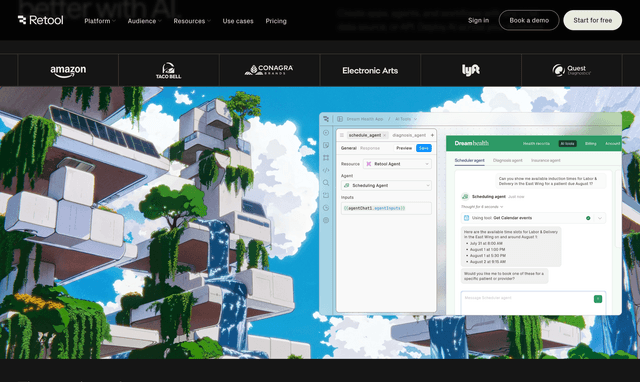
Task: Open the code icon in sidebar
Action: pyautogui.click(x=326, y=170)
